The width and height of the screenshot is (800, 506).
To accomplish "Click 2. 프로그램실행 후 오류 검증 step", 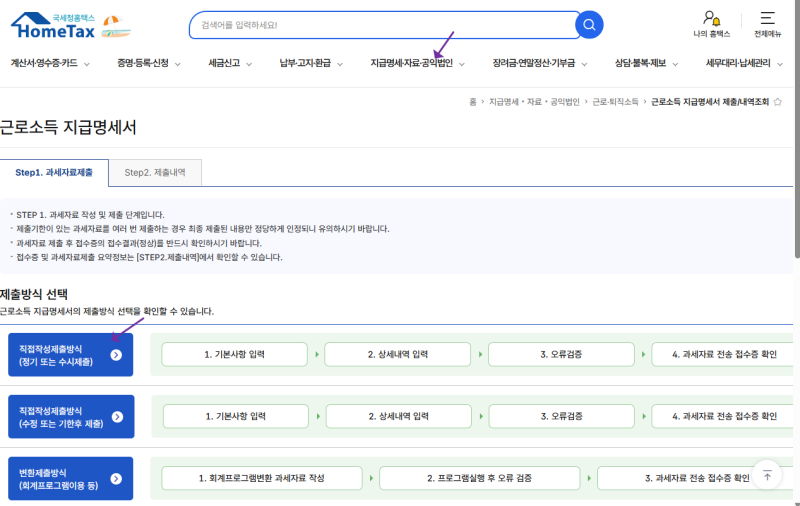I will pos(480,478).
